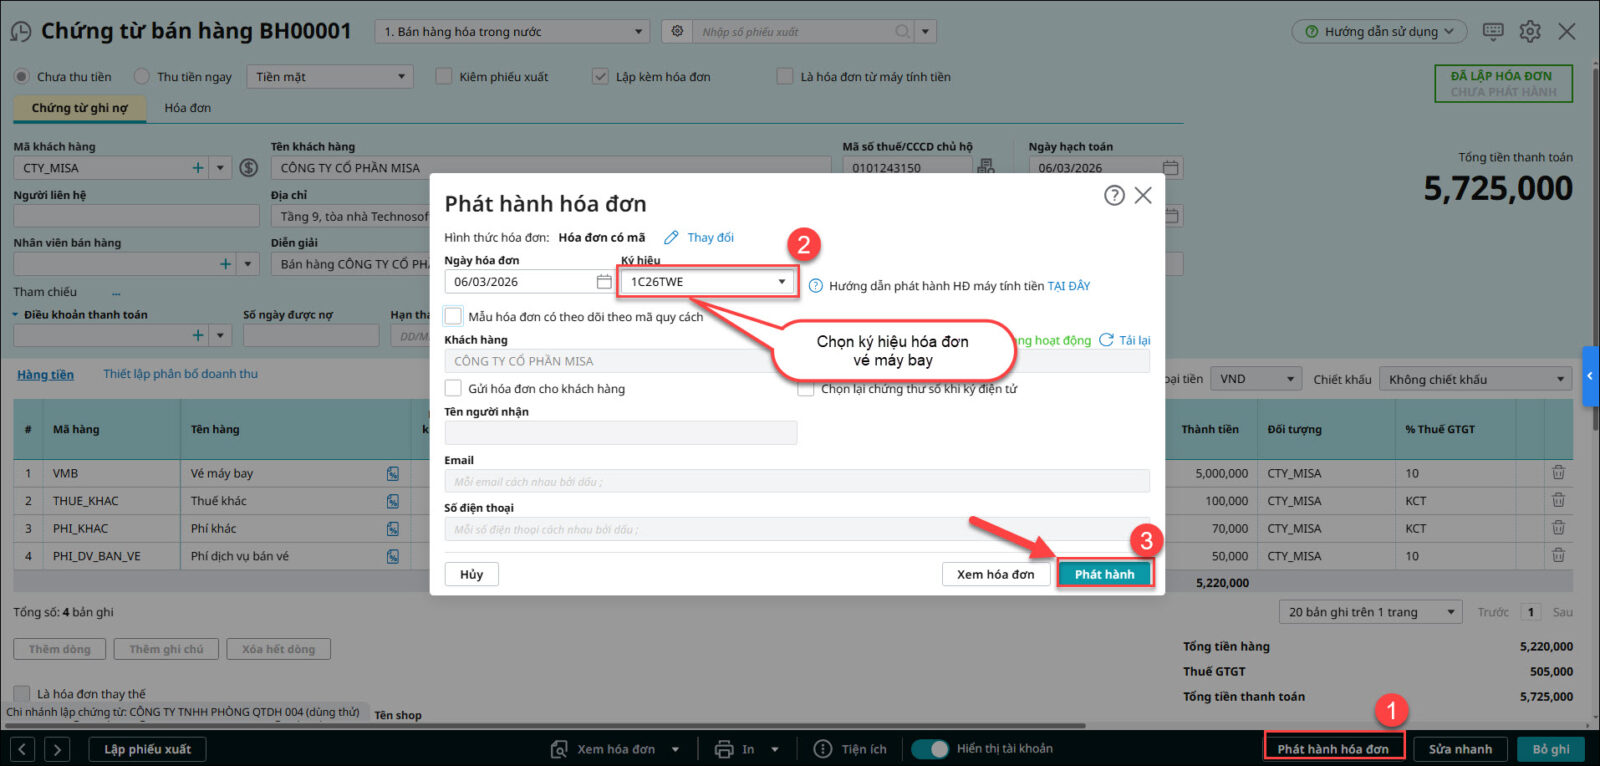Open the settings gear beside the export number field
Viewport: 1600px width, 766px height.
(677, 32)
